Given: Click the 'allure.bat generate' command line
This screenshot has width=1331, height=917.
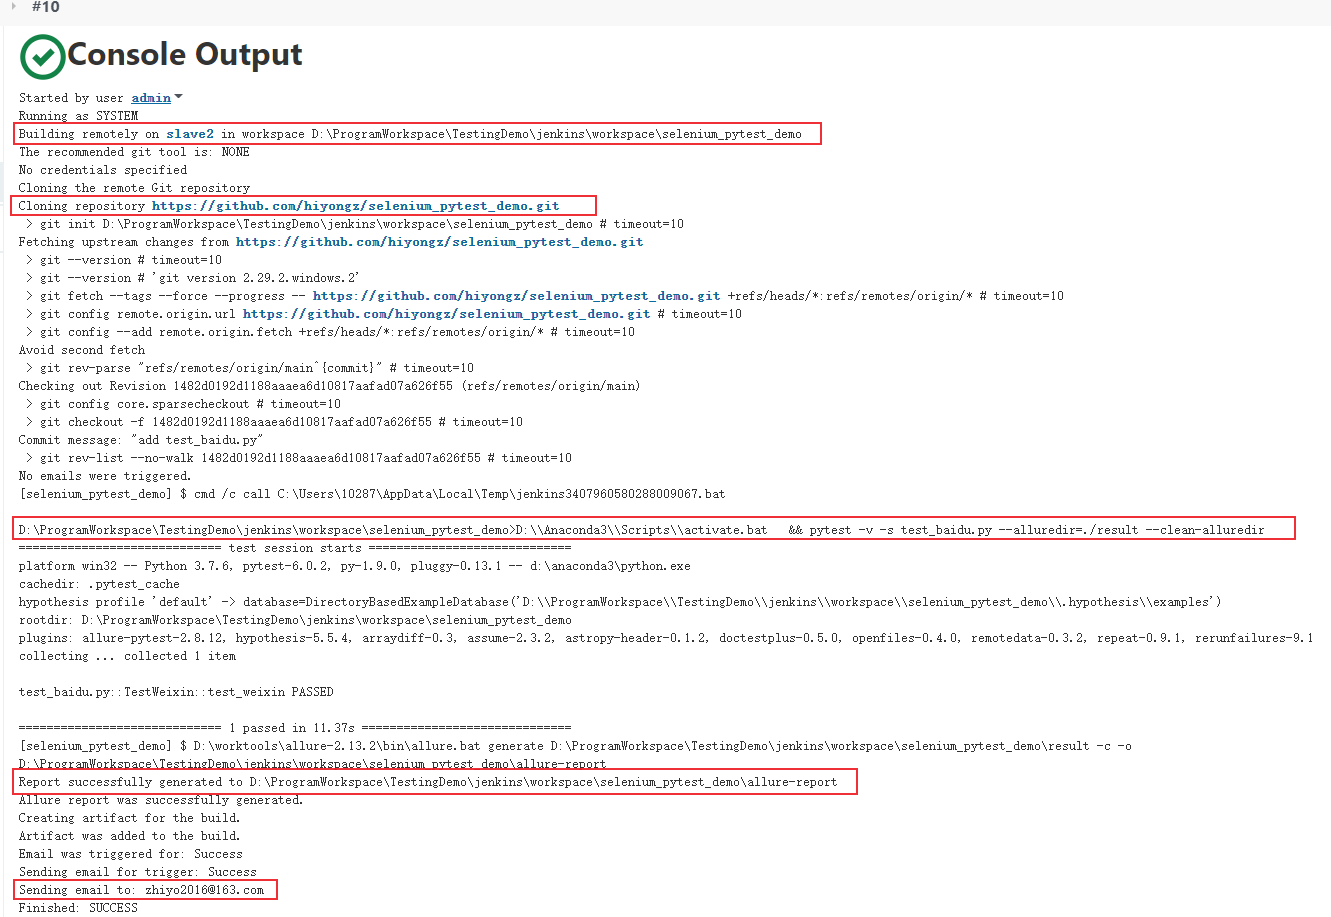Looking at the screenshot, I should (575, 746).
